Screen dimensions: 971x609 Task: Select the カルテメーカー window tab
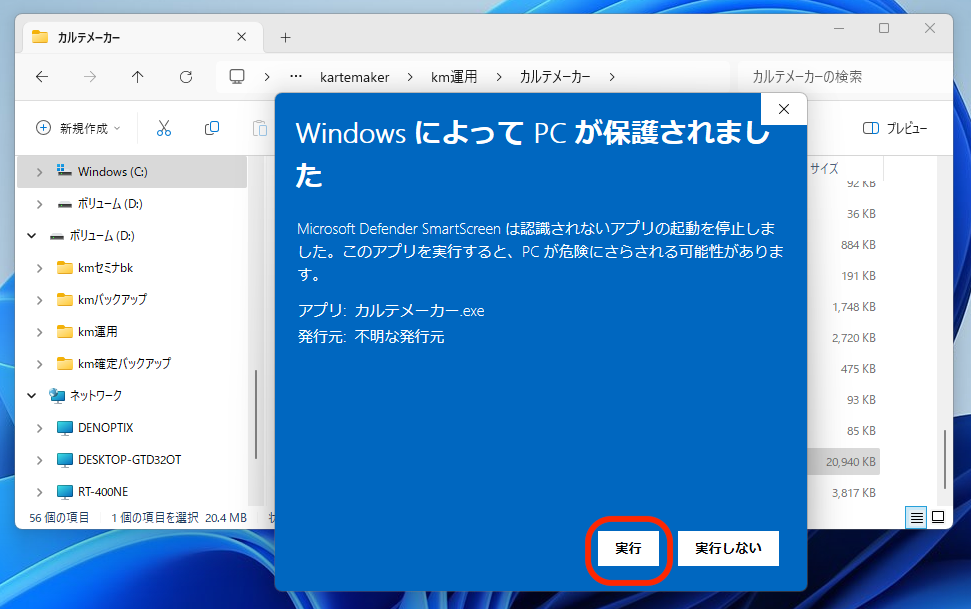coord(130,37)
